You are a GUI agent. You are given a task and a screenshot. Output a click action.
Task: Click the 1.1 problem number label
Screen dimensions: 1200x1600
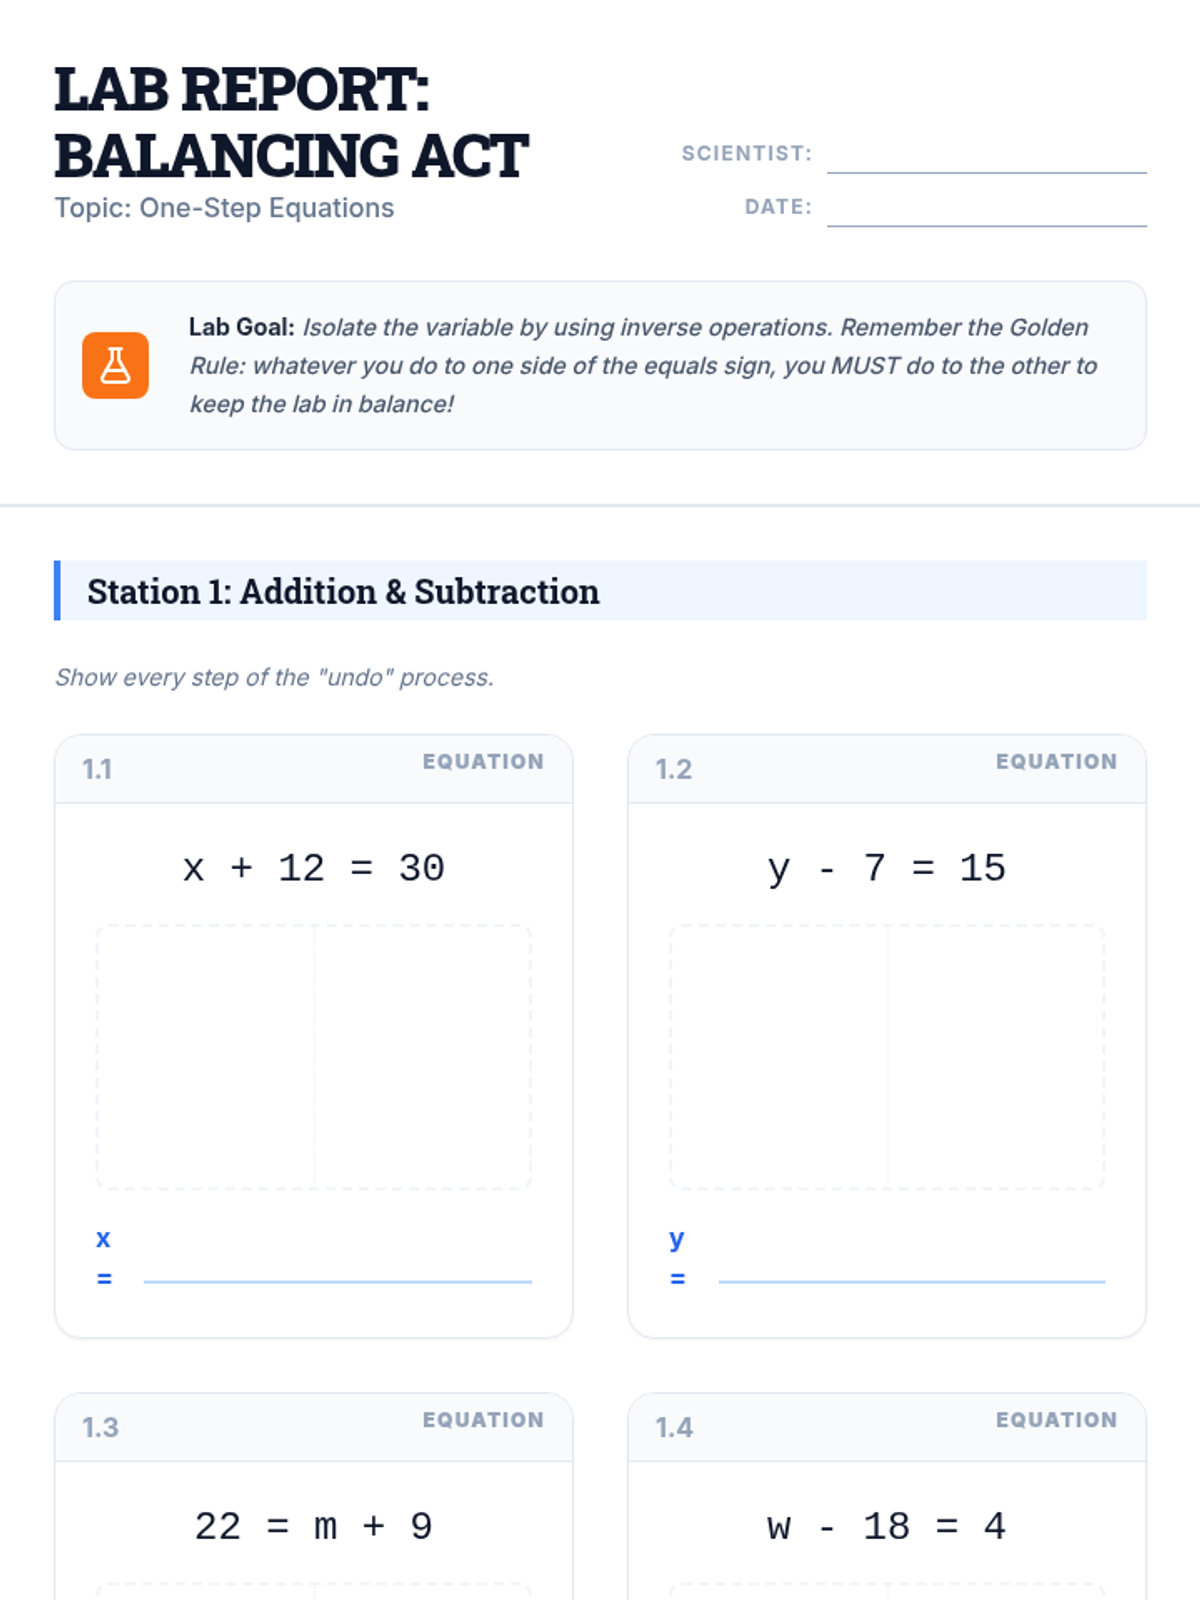[97, 769]
